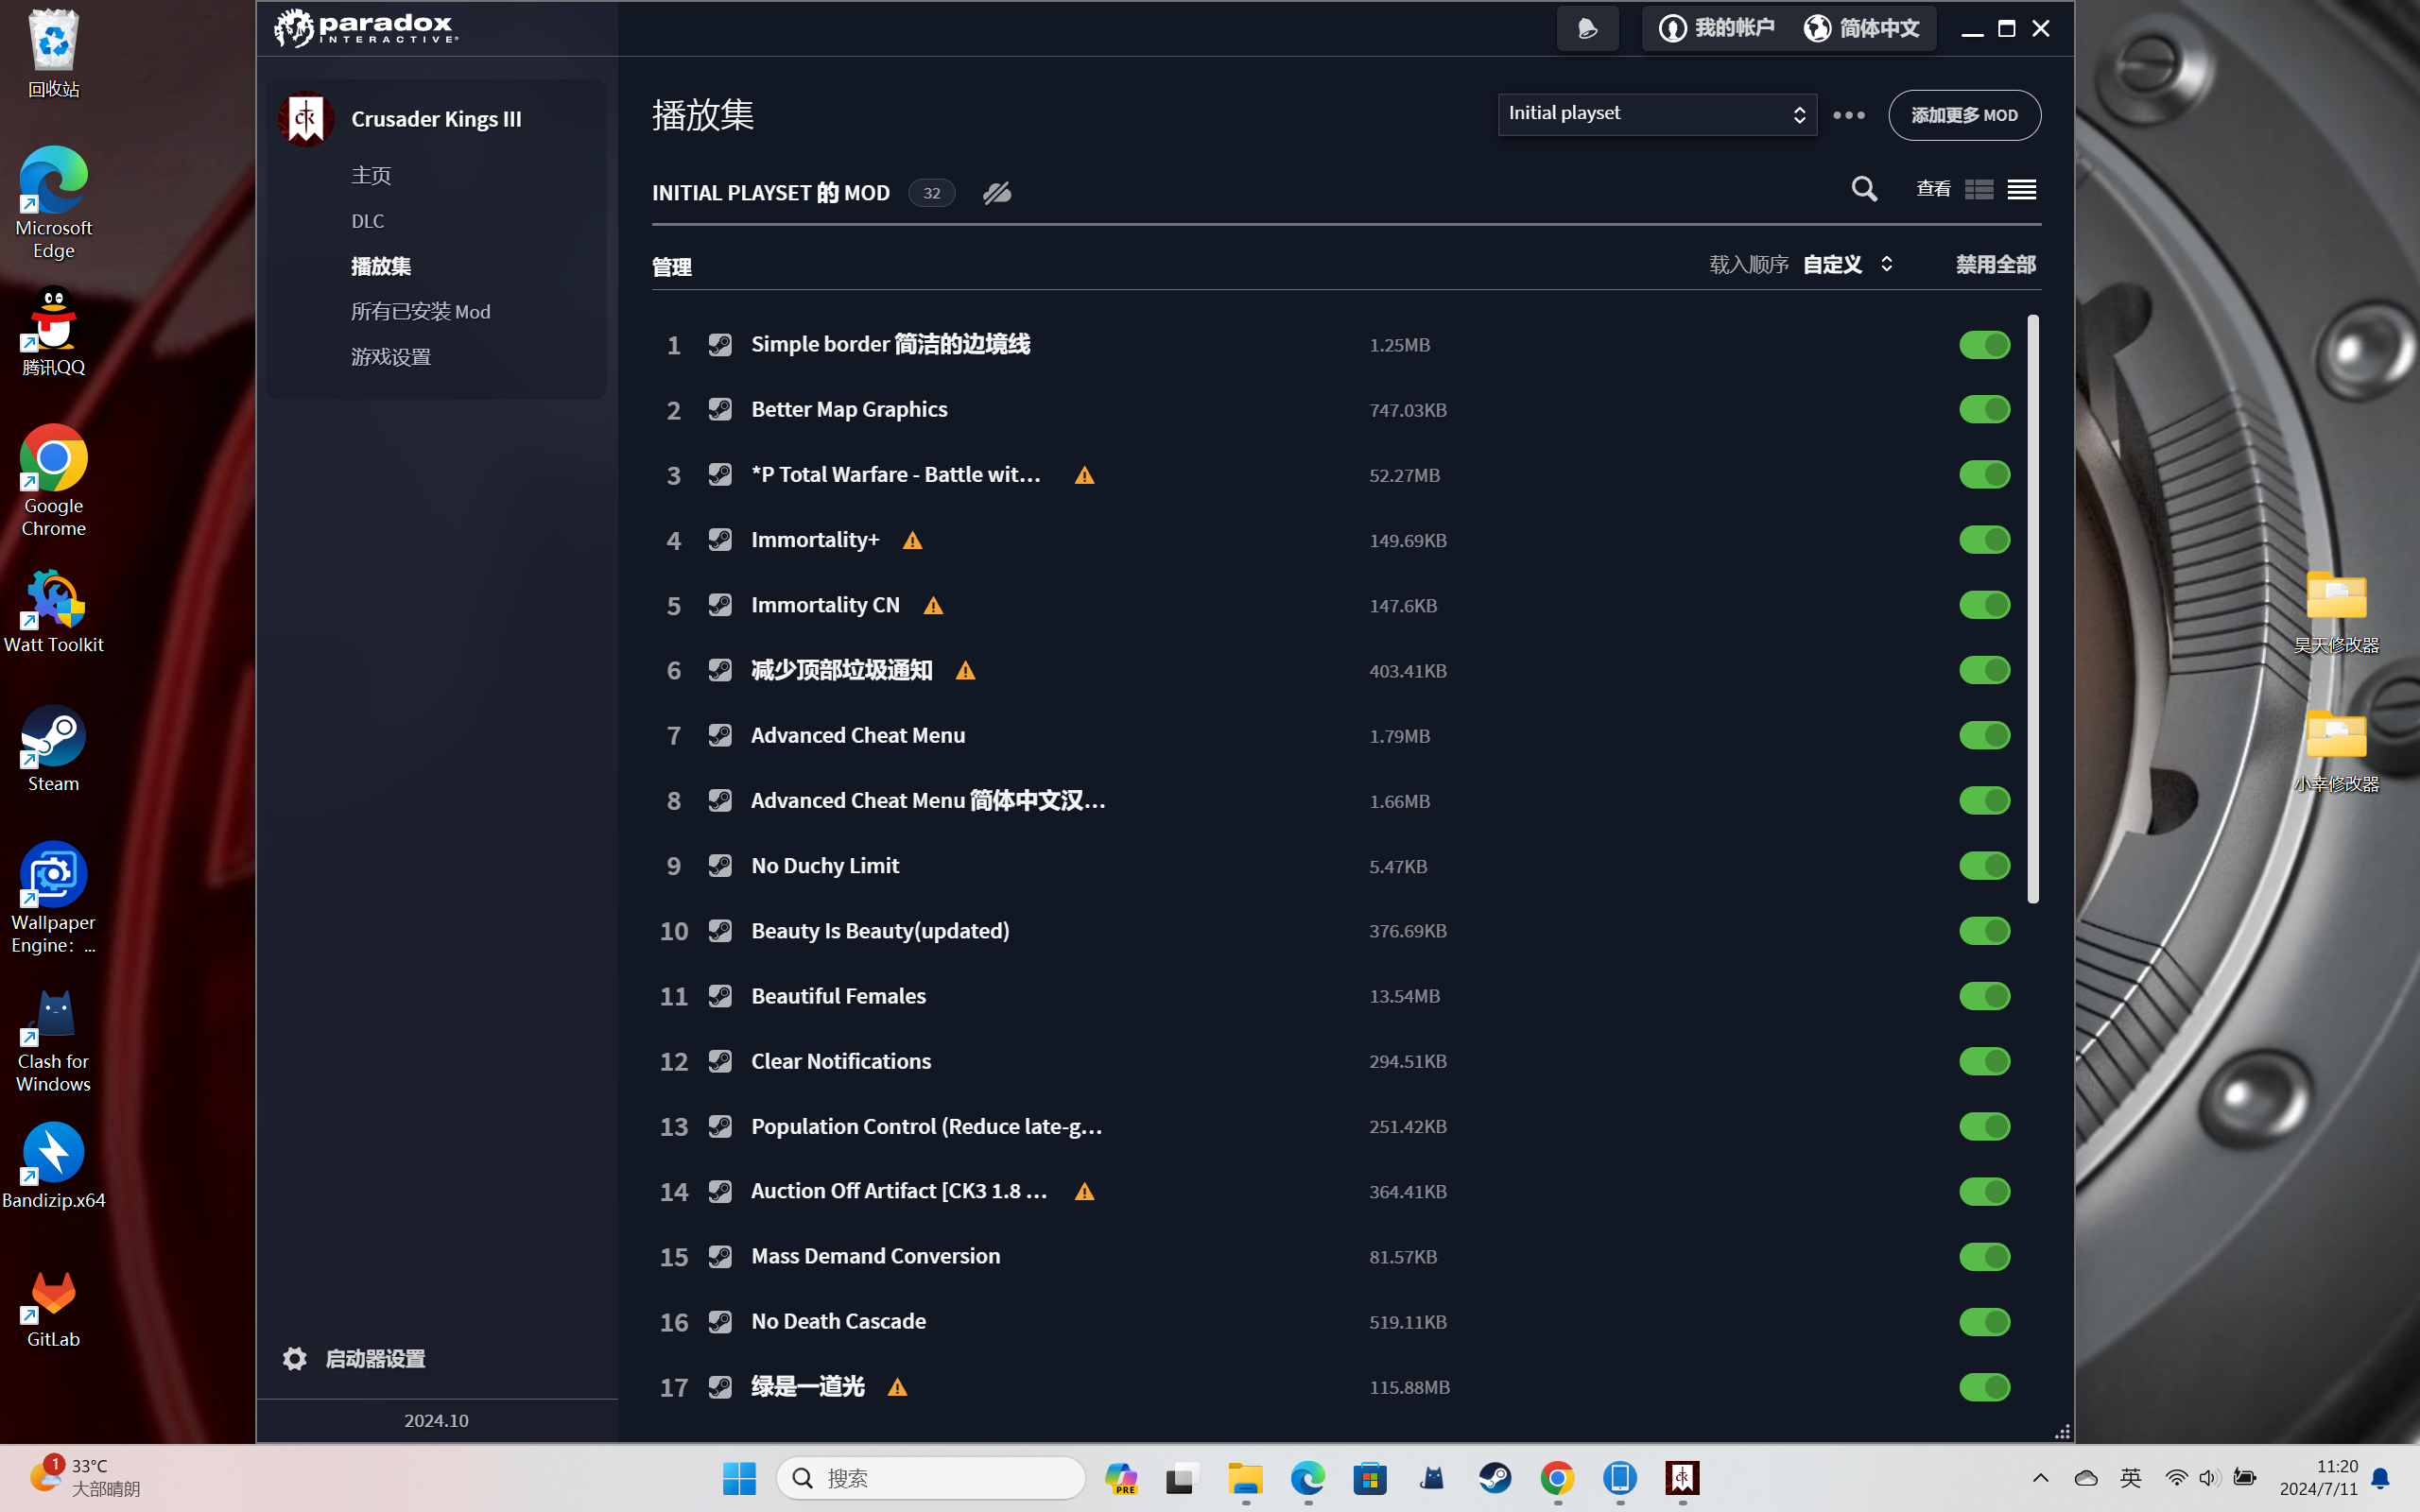Click warning icon next to 减少顶部垃圾通知
2420x1512 pixels.
[965, 671]
